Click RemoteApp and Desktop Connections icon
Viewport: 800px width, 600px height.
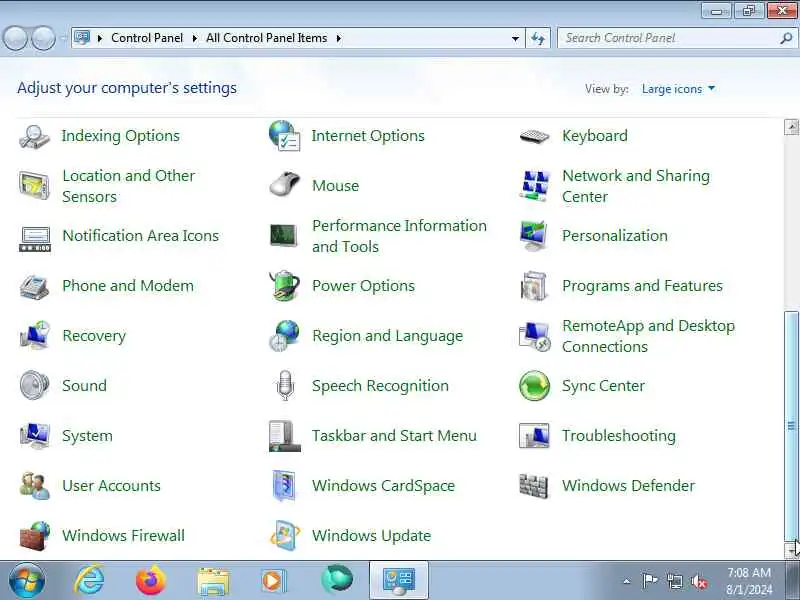pos(535,336)
